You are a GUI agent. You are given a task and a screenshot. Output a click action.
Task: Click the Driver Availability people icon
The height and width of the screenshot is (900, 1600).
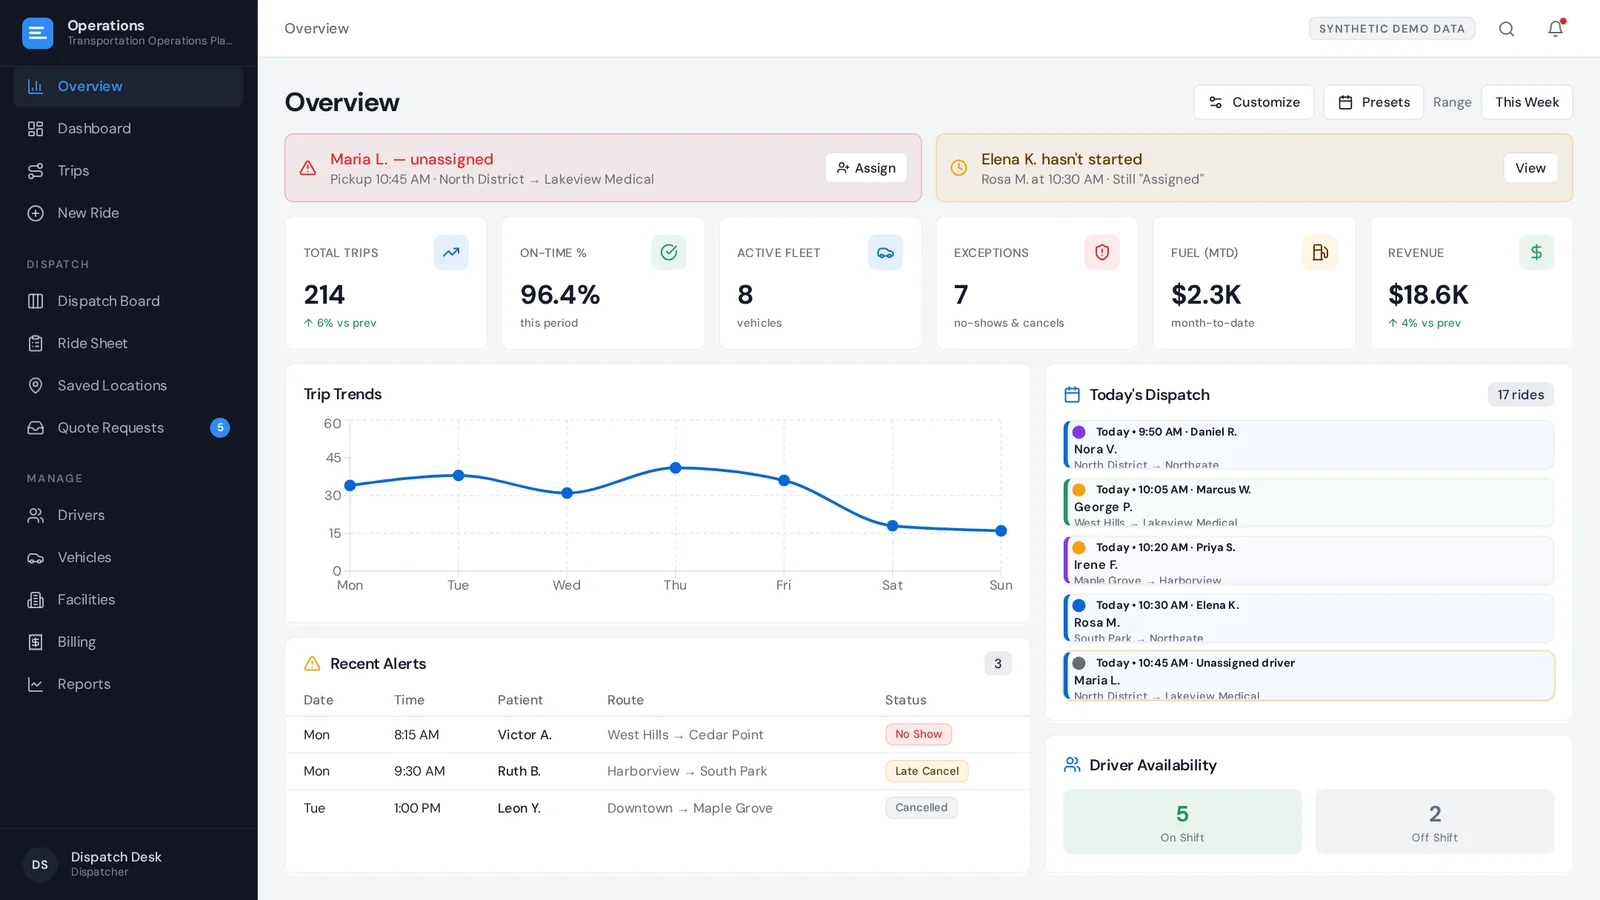click(1072, 765)
